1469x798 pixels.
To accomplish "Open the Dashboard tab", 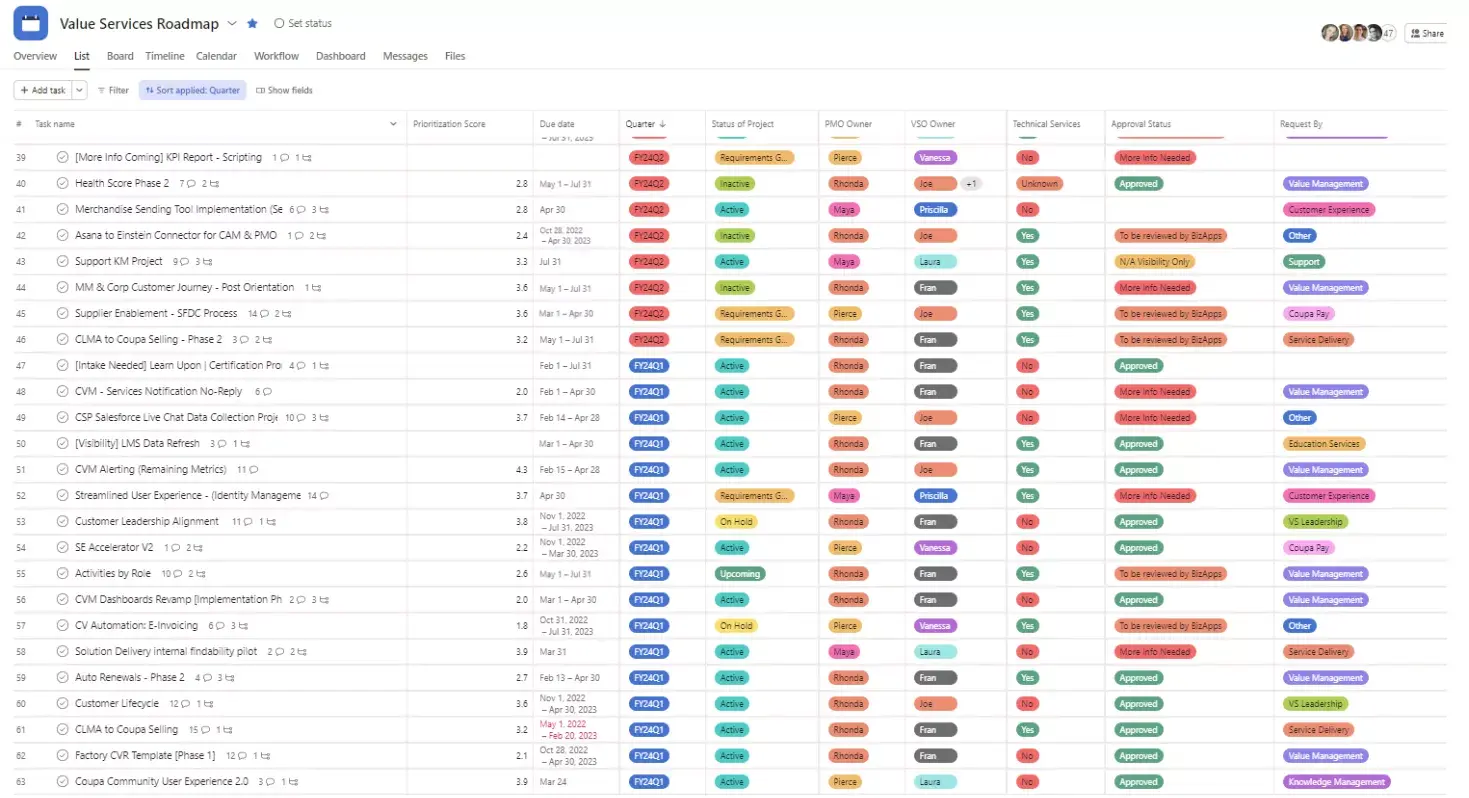I will pos(340,56).
